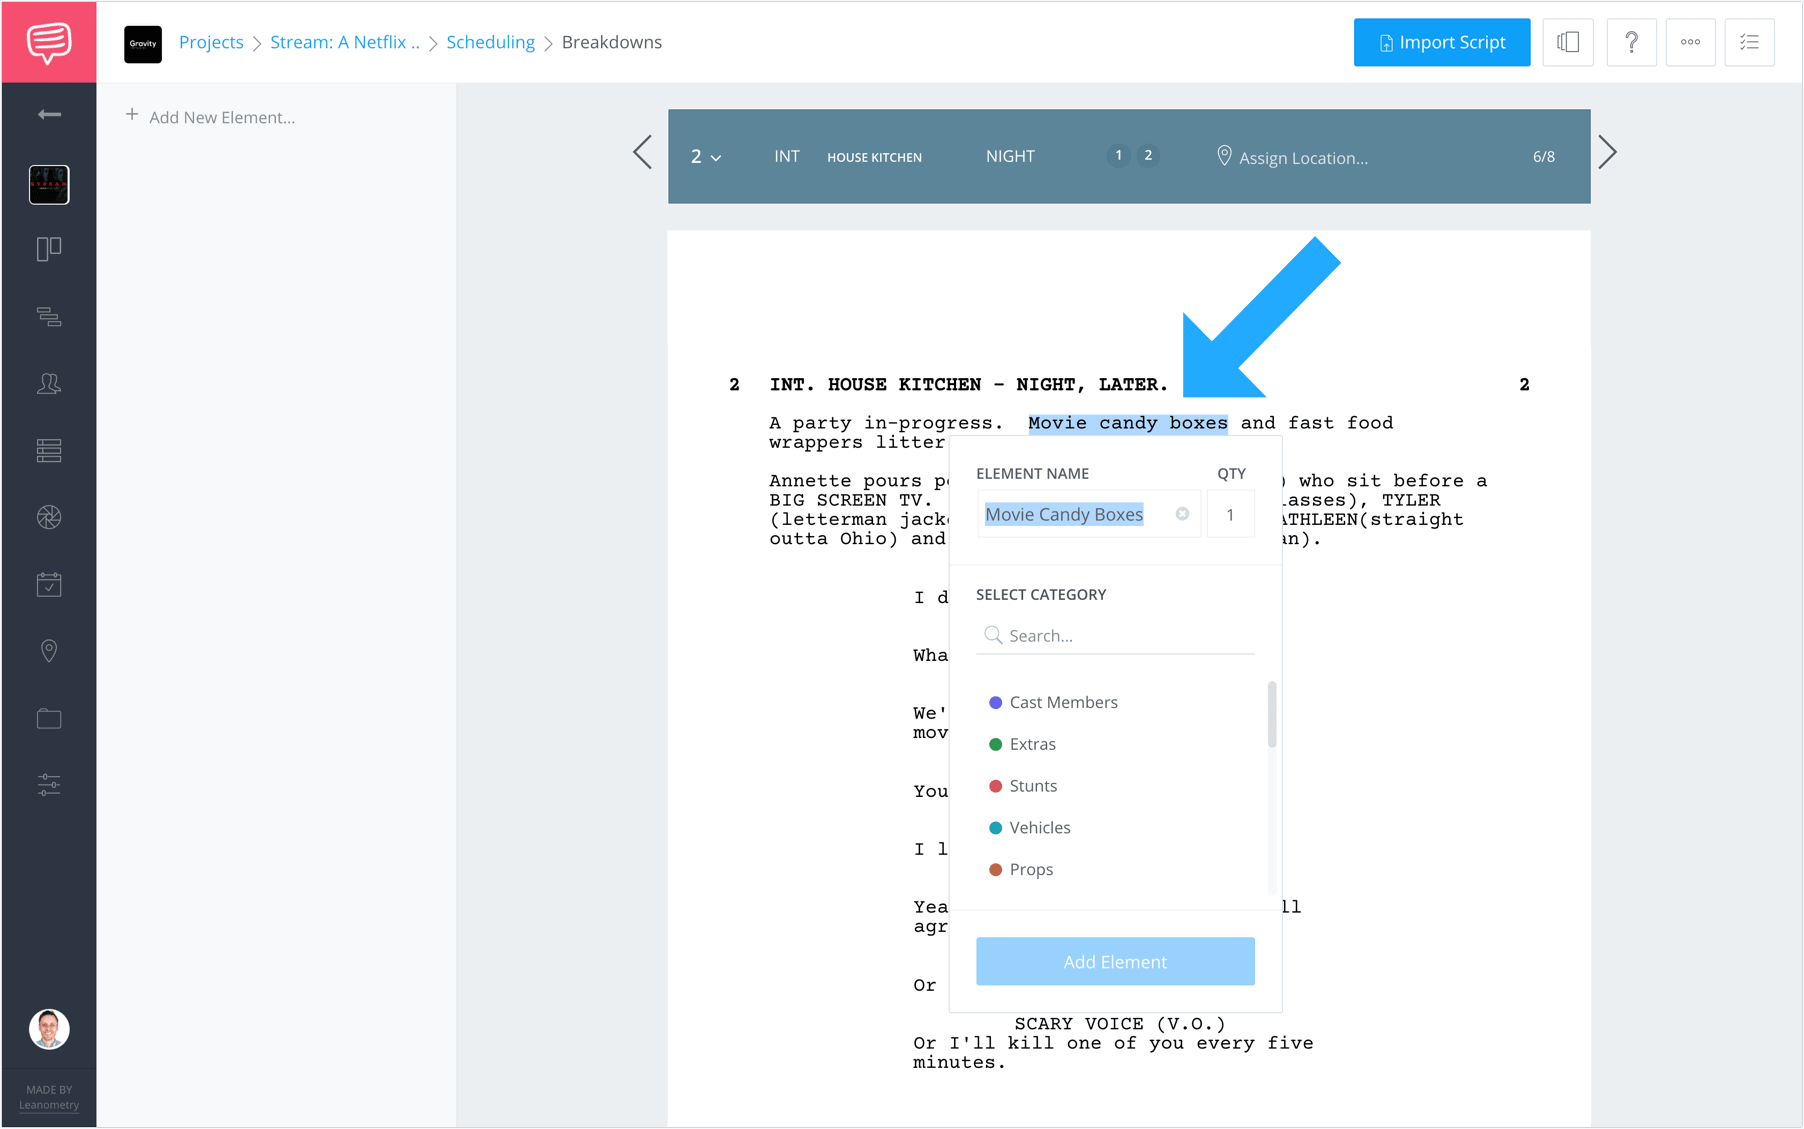Open the stripboard schedule sidebar icon

coord(49,317)
